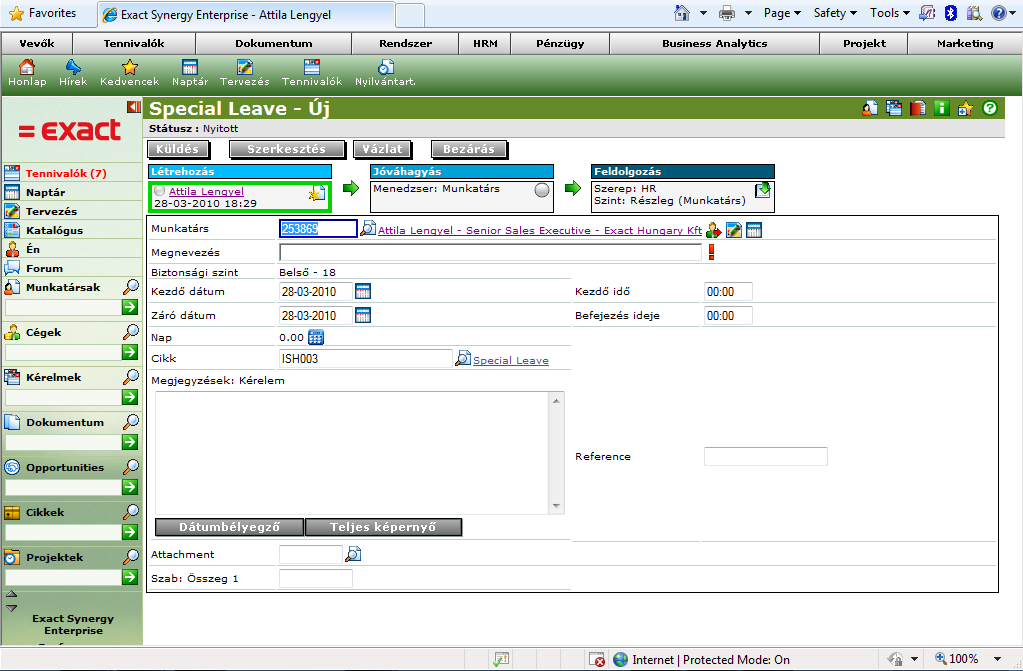
Task: Click the green help question mark icon
Action: click(990, 108)
